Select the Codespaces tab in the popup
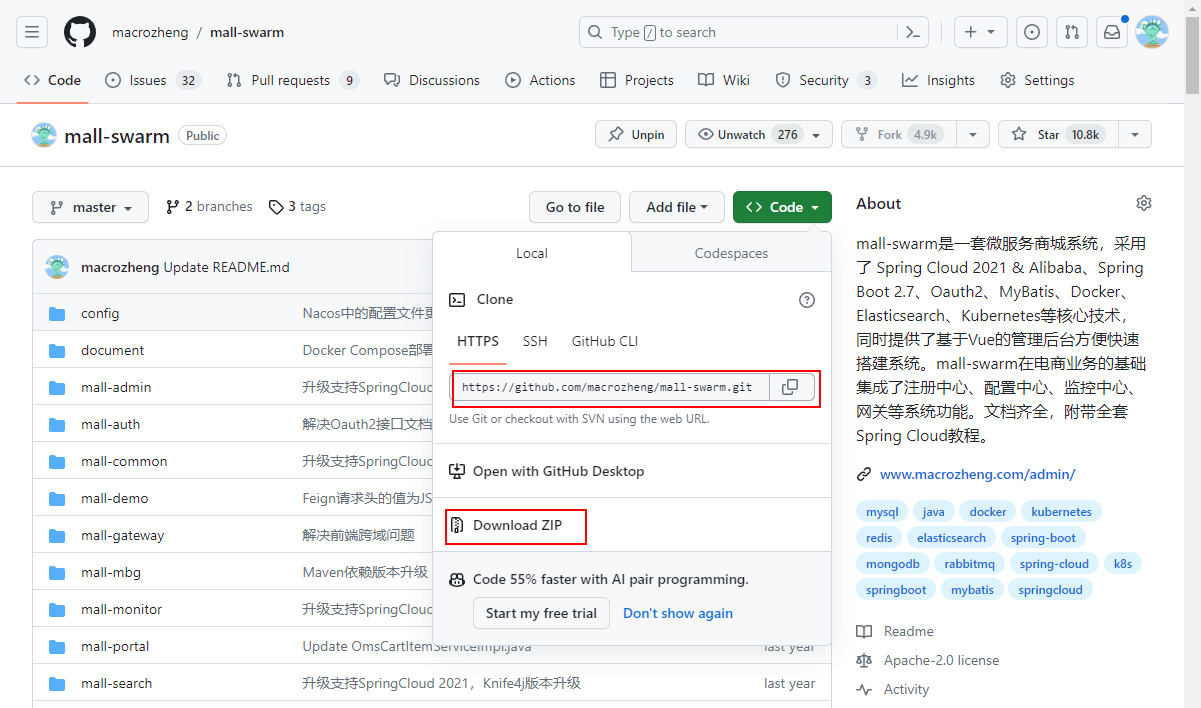Viewport: 1201px width, 708px height. (731, 253)
